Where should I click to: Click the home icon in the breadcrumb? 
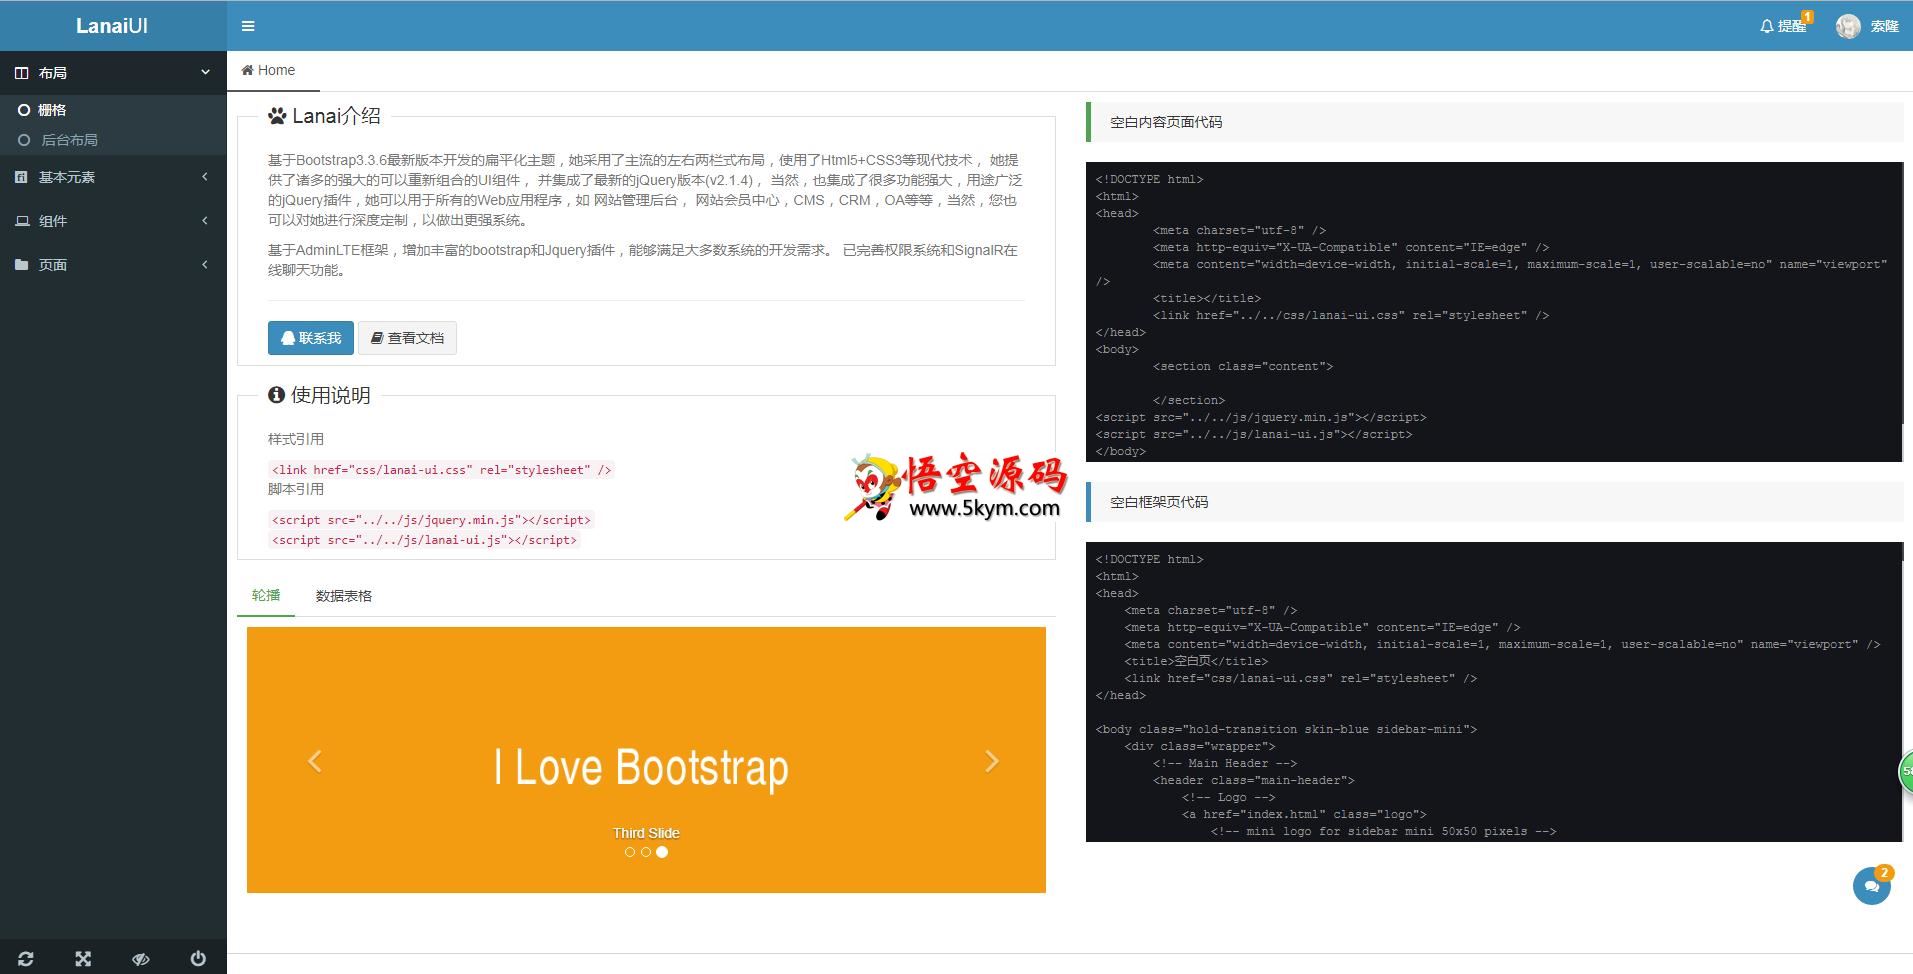[x=247, y=70]
